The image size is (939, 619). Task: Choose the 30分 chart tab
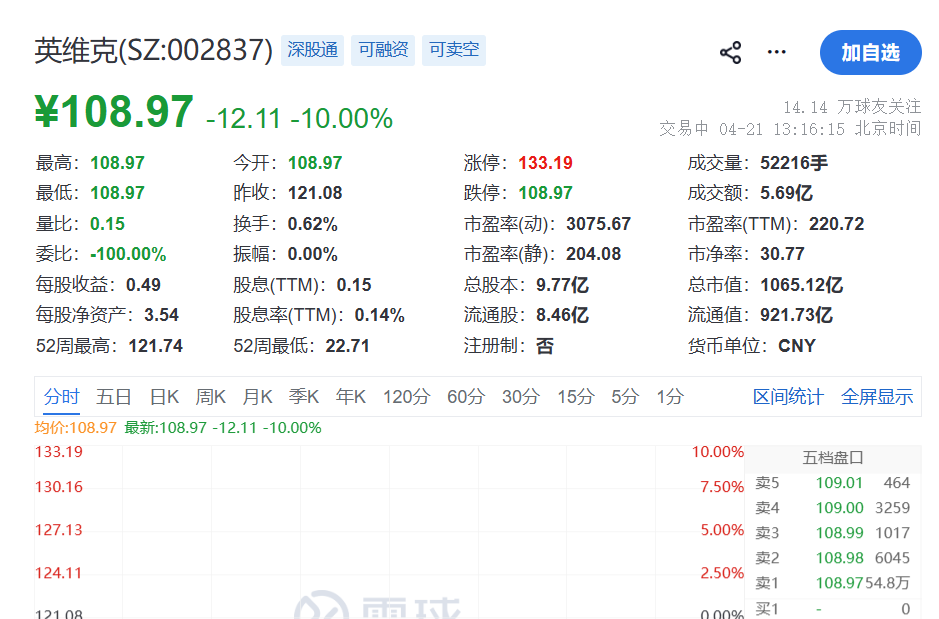pos(520,397)
